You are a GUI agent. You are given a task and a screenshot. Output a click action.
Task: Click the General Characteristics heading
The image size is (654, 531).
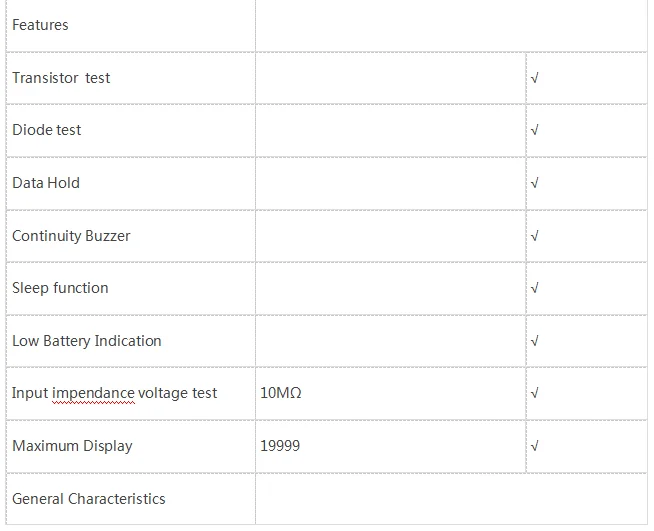coord(89,499)
